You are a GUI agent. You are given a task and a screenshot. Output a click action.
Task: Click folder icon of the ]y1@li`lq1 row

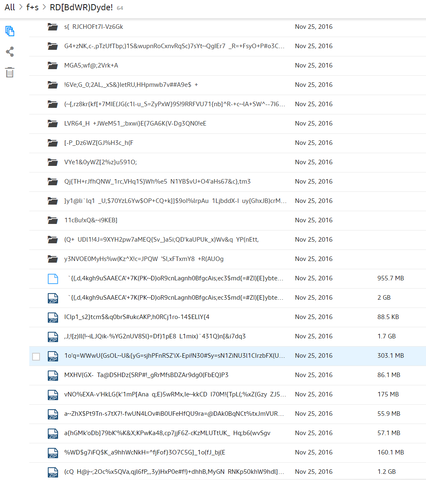point(53,201)
